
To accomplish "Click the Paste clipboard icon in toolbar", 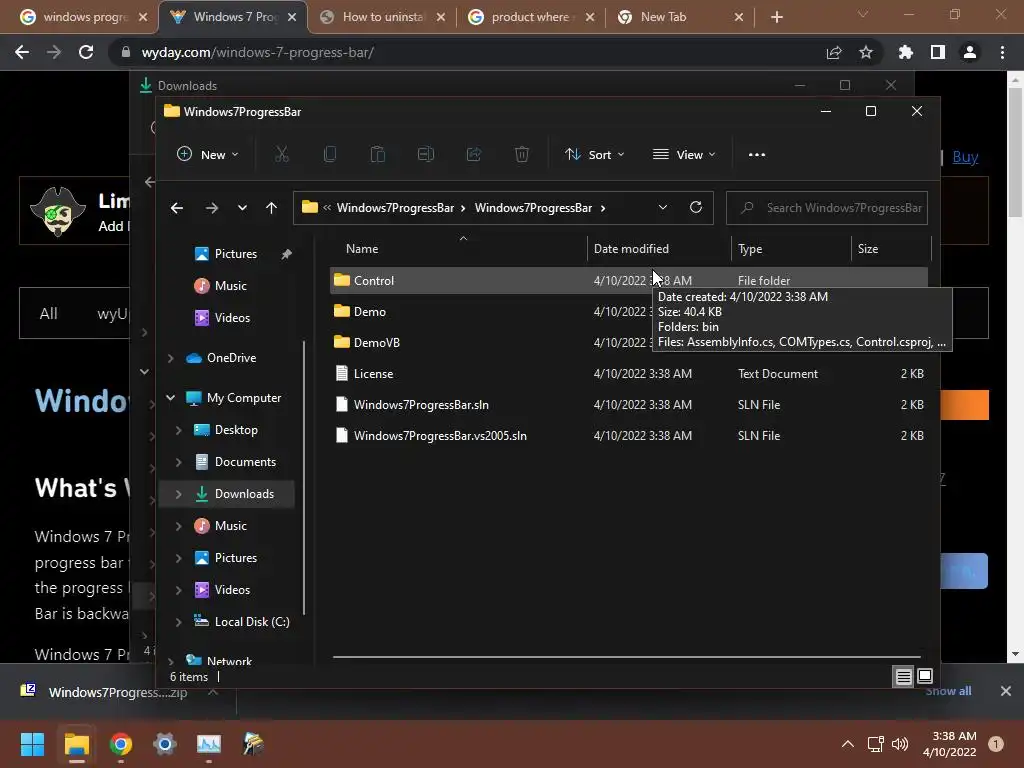I will click(x=377, y=155).
